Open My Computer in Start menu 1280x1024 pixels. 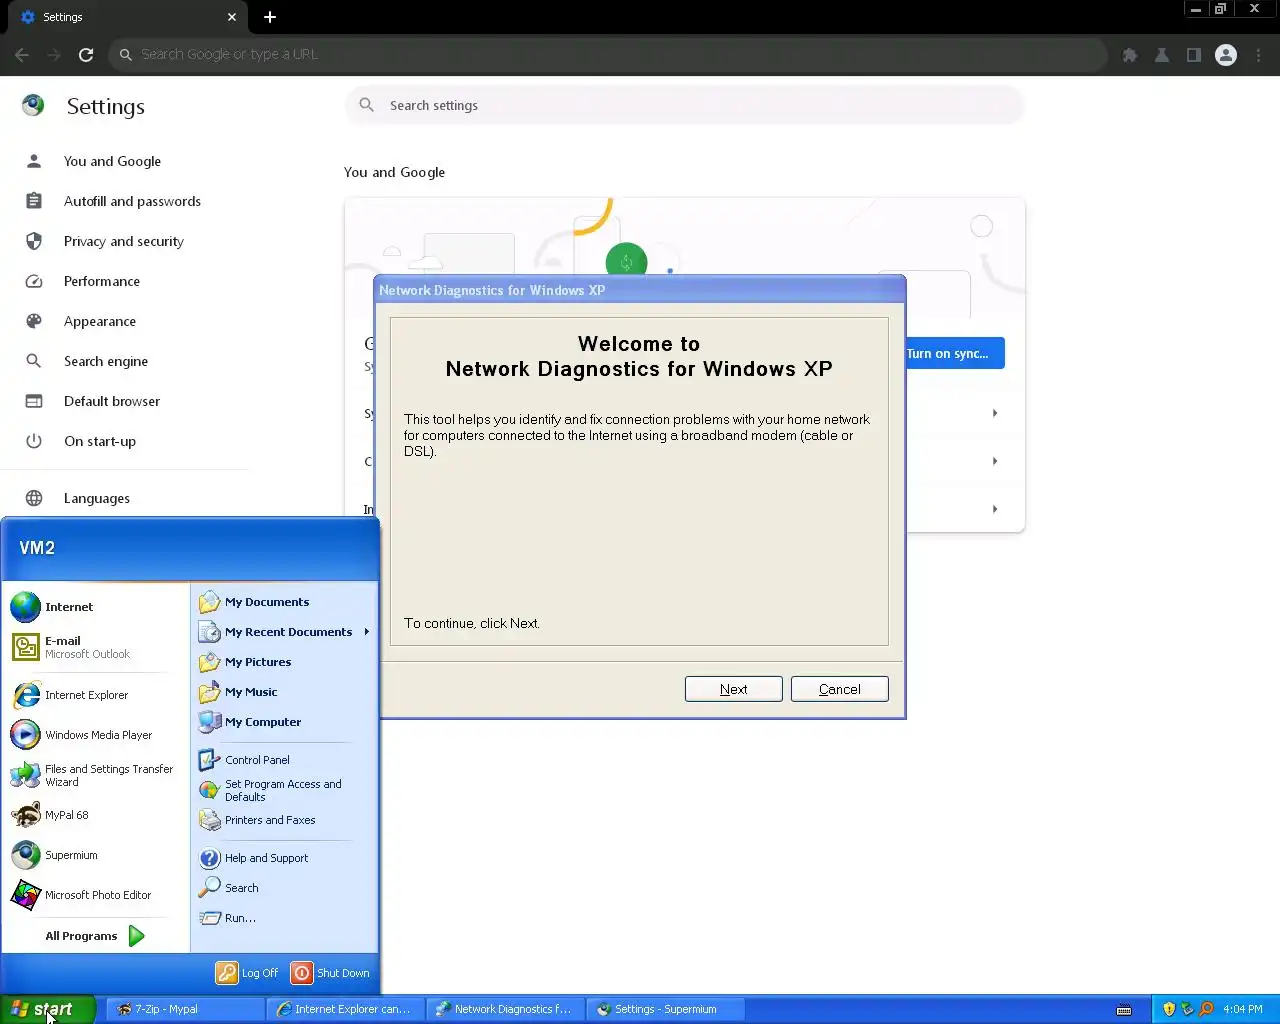284,722
